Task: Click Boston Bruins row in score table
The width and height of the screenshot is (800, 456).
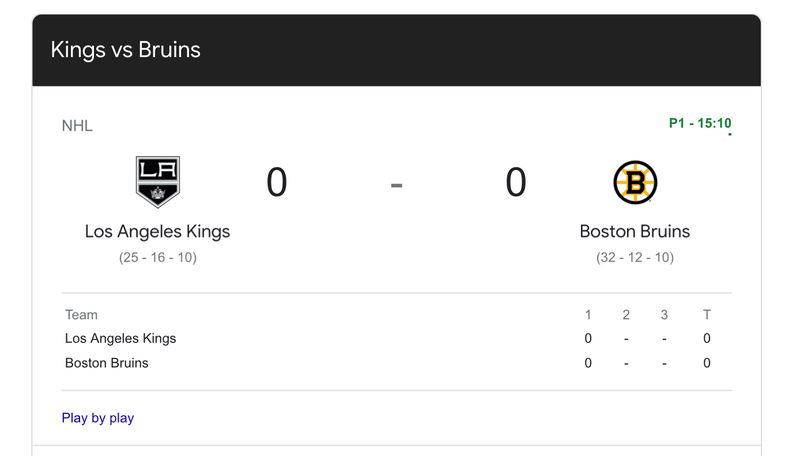Action: pos(106,363)
